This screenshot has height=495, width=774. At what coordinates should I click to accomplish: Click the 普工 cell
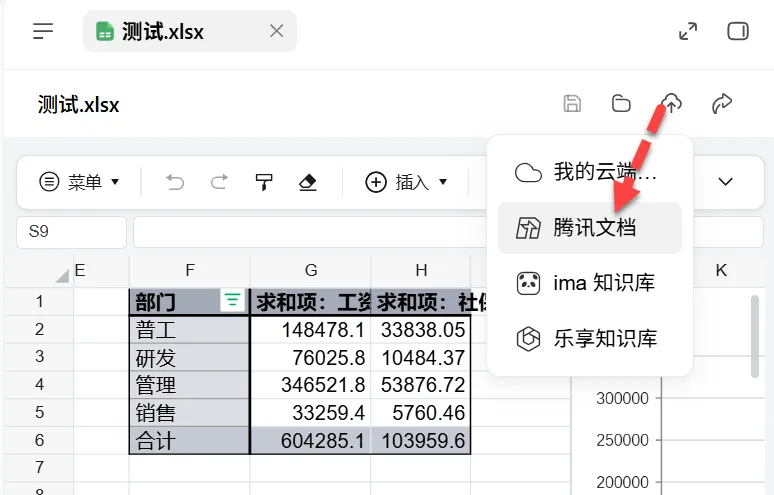tap(190, 330)
